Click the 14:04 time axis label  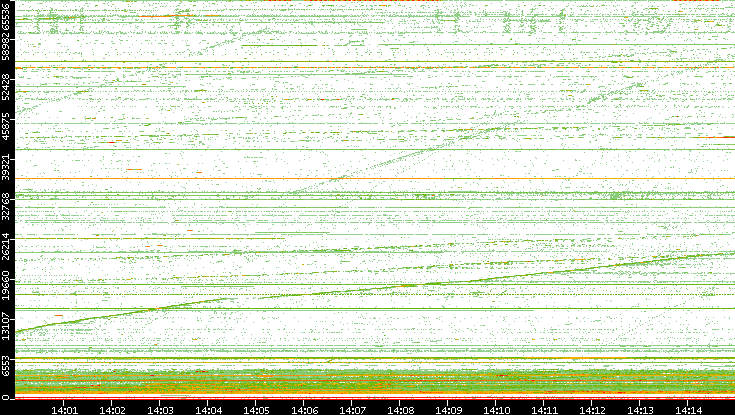point(208,411)
